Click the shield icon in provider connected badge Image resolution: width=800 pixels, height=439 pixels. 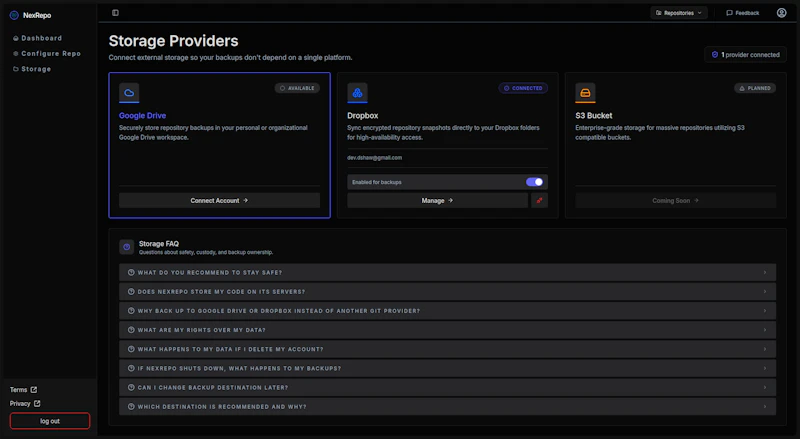click(715, 55)
